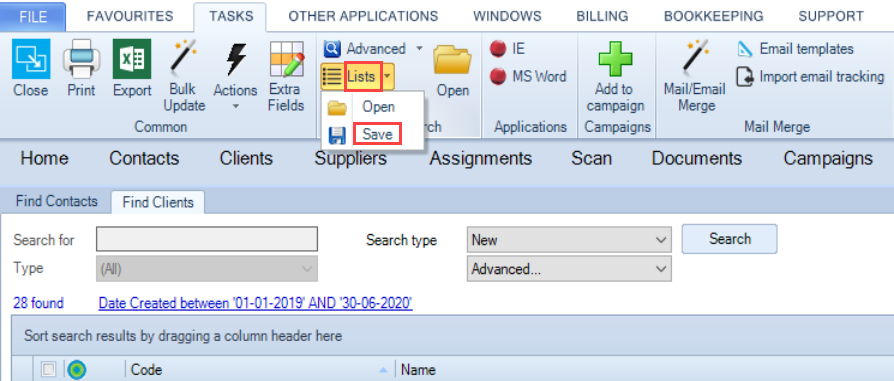Select the TASKS ribbon tab
Screen dimensions: 894x381
pyautogui.click(x=231, y=17)
